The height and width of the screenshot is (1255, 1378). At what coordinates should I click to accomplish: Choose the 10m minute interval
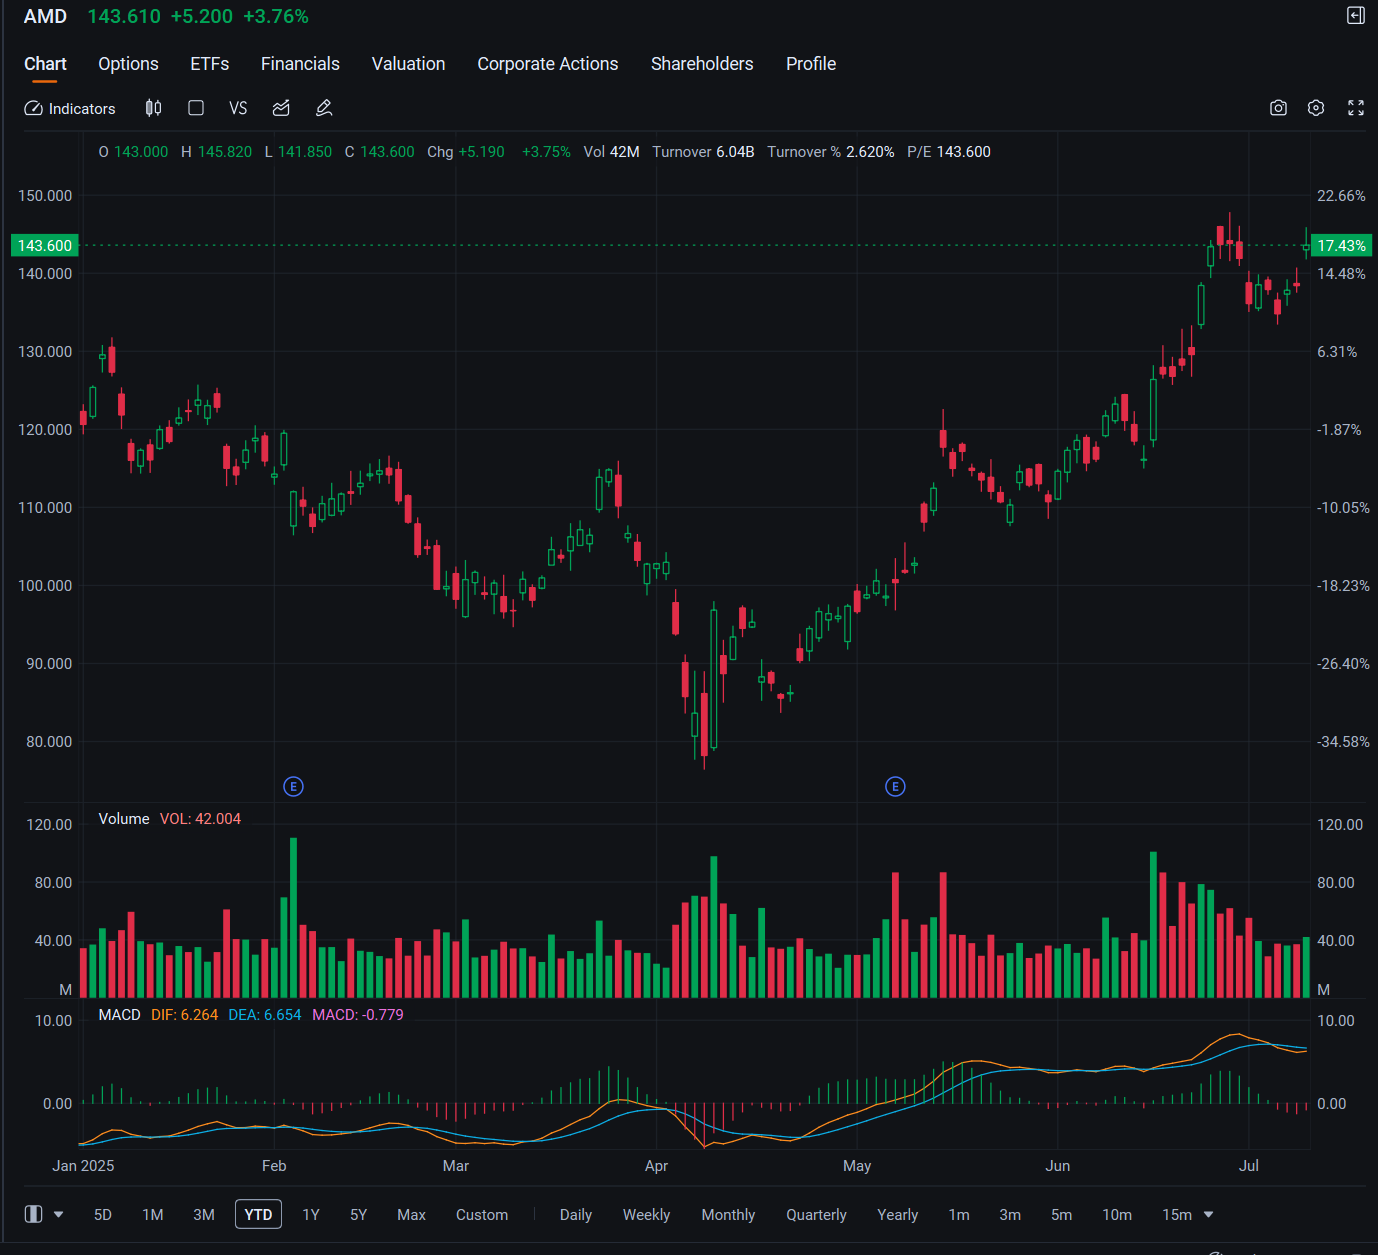[1117, 1214]
